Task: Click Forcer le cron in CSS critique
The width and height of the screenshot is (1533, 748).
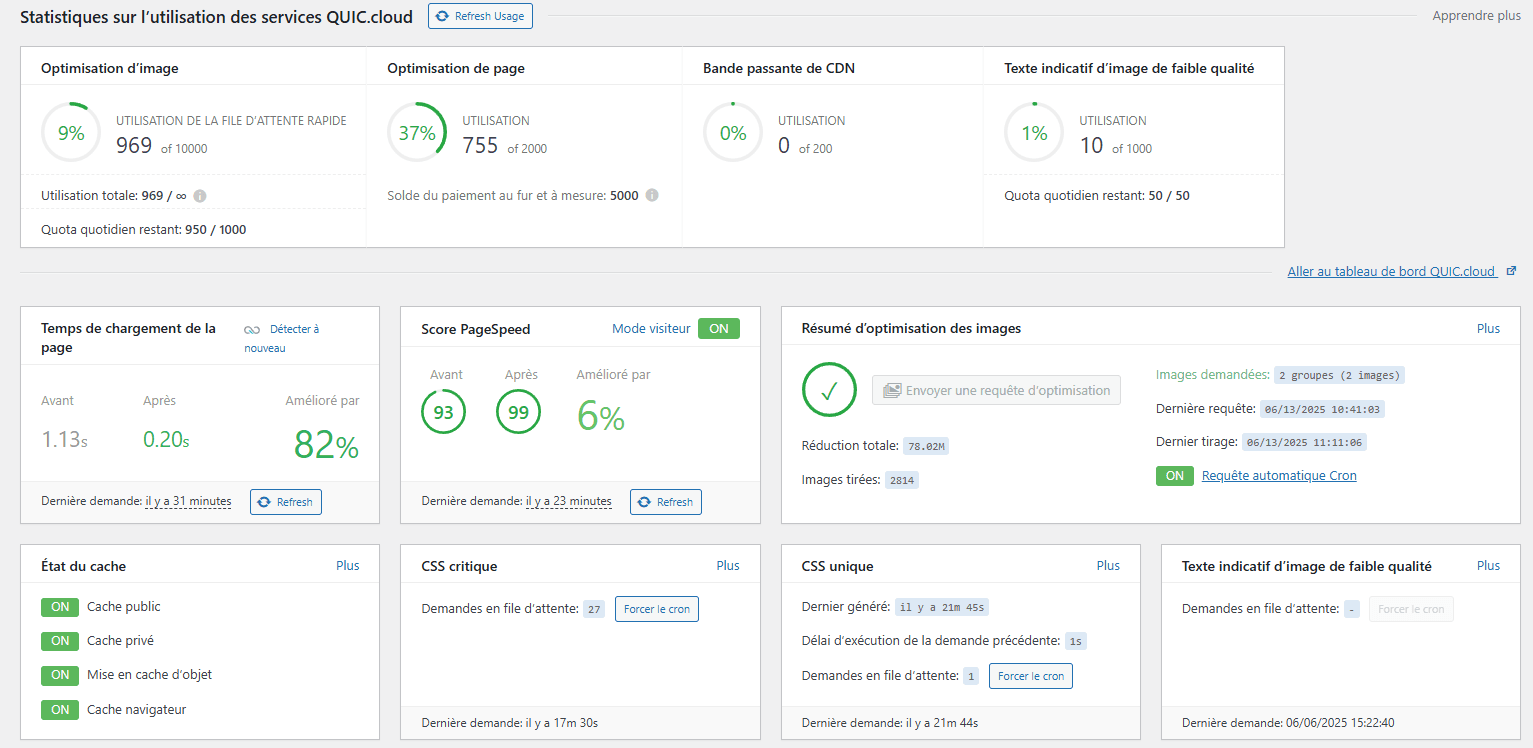Action: [656, 609]
